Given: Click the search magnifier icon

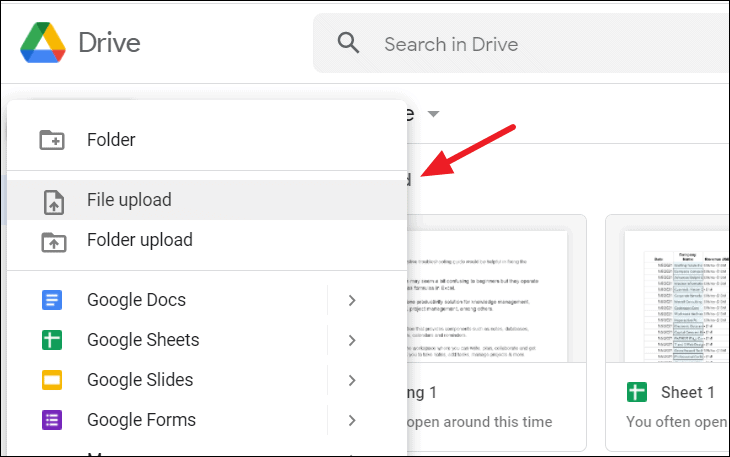Looking at the screenshot, I should (x=348, y=43).
